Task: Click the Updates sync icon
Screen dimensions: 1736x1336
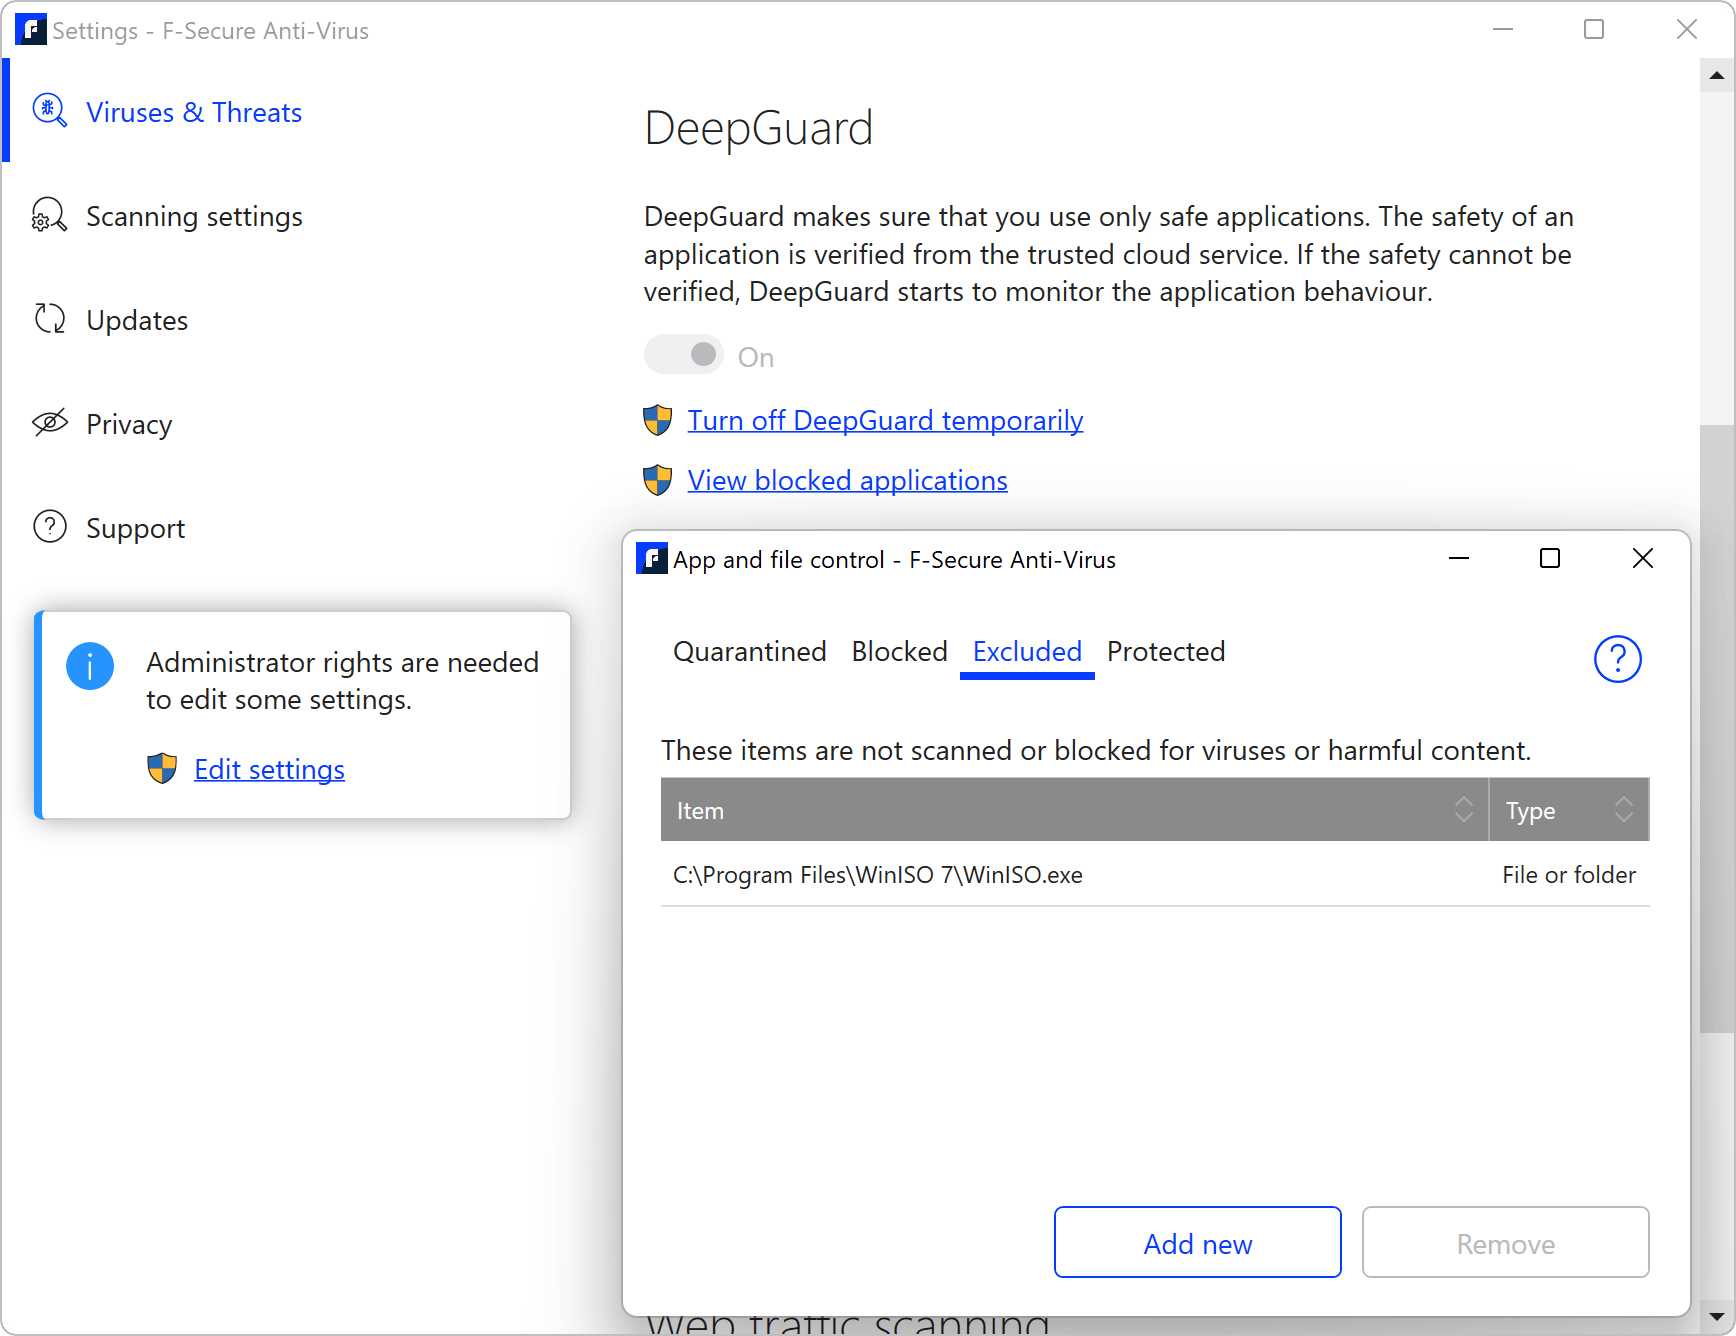Action: [49, 318]
